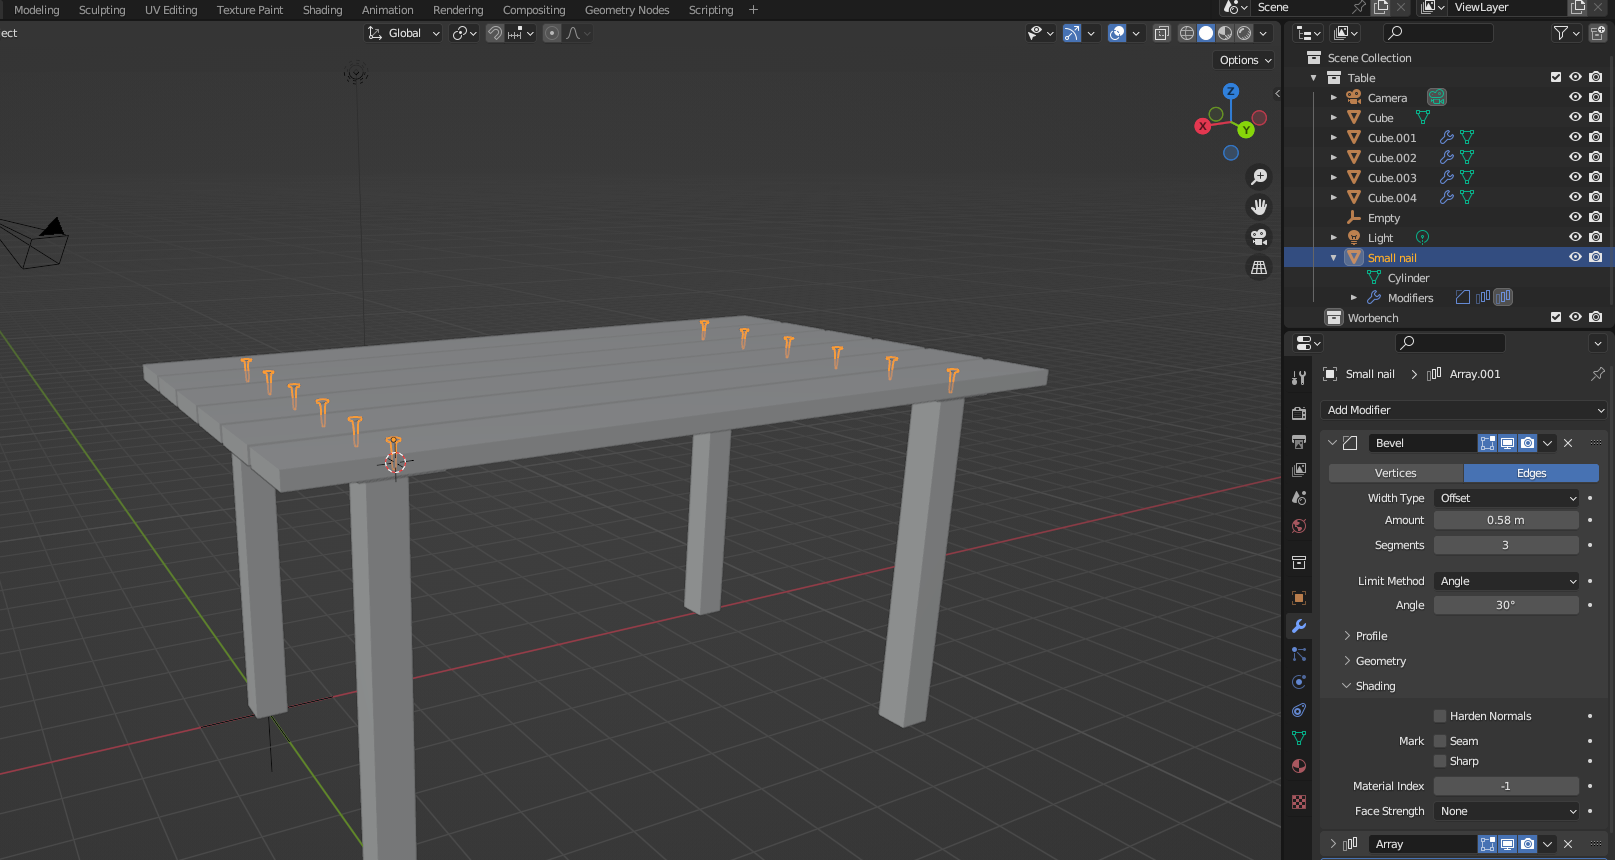Viewport: 1615px width, 860px height.
Task: Select Vertices bevel mode button
Action: [1396, 473]
